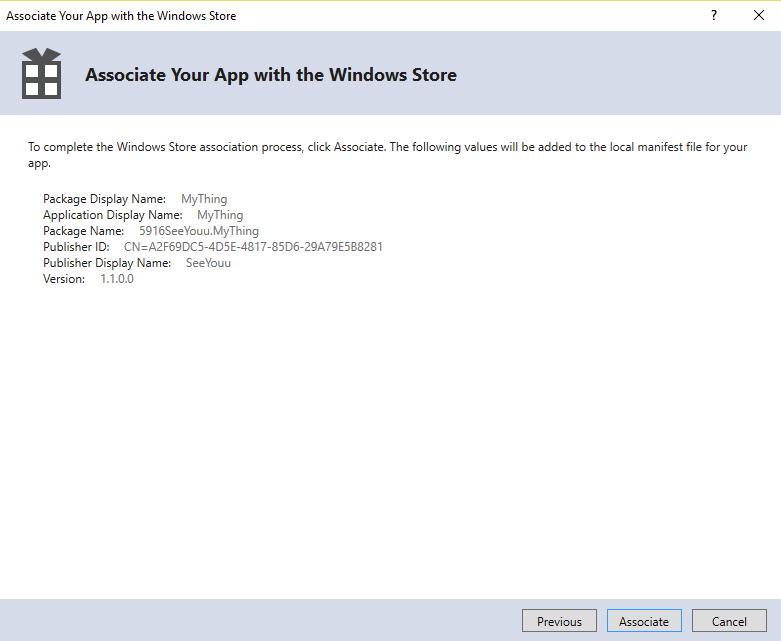Image resolution: width=781 pixels, height=641 pixels.
Task: Close the Associate Your App dialog
Action: click(758, 15)
